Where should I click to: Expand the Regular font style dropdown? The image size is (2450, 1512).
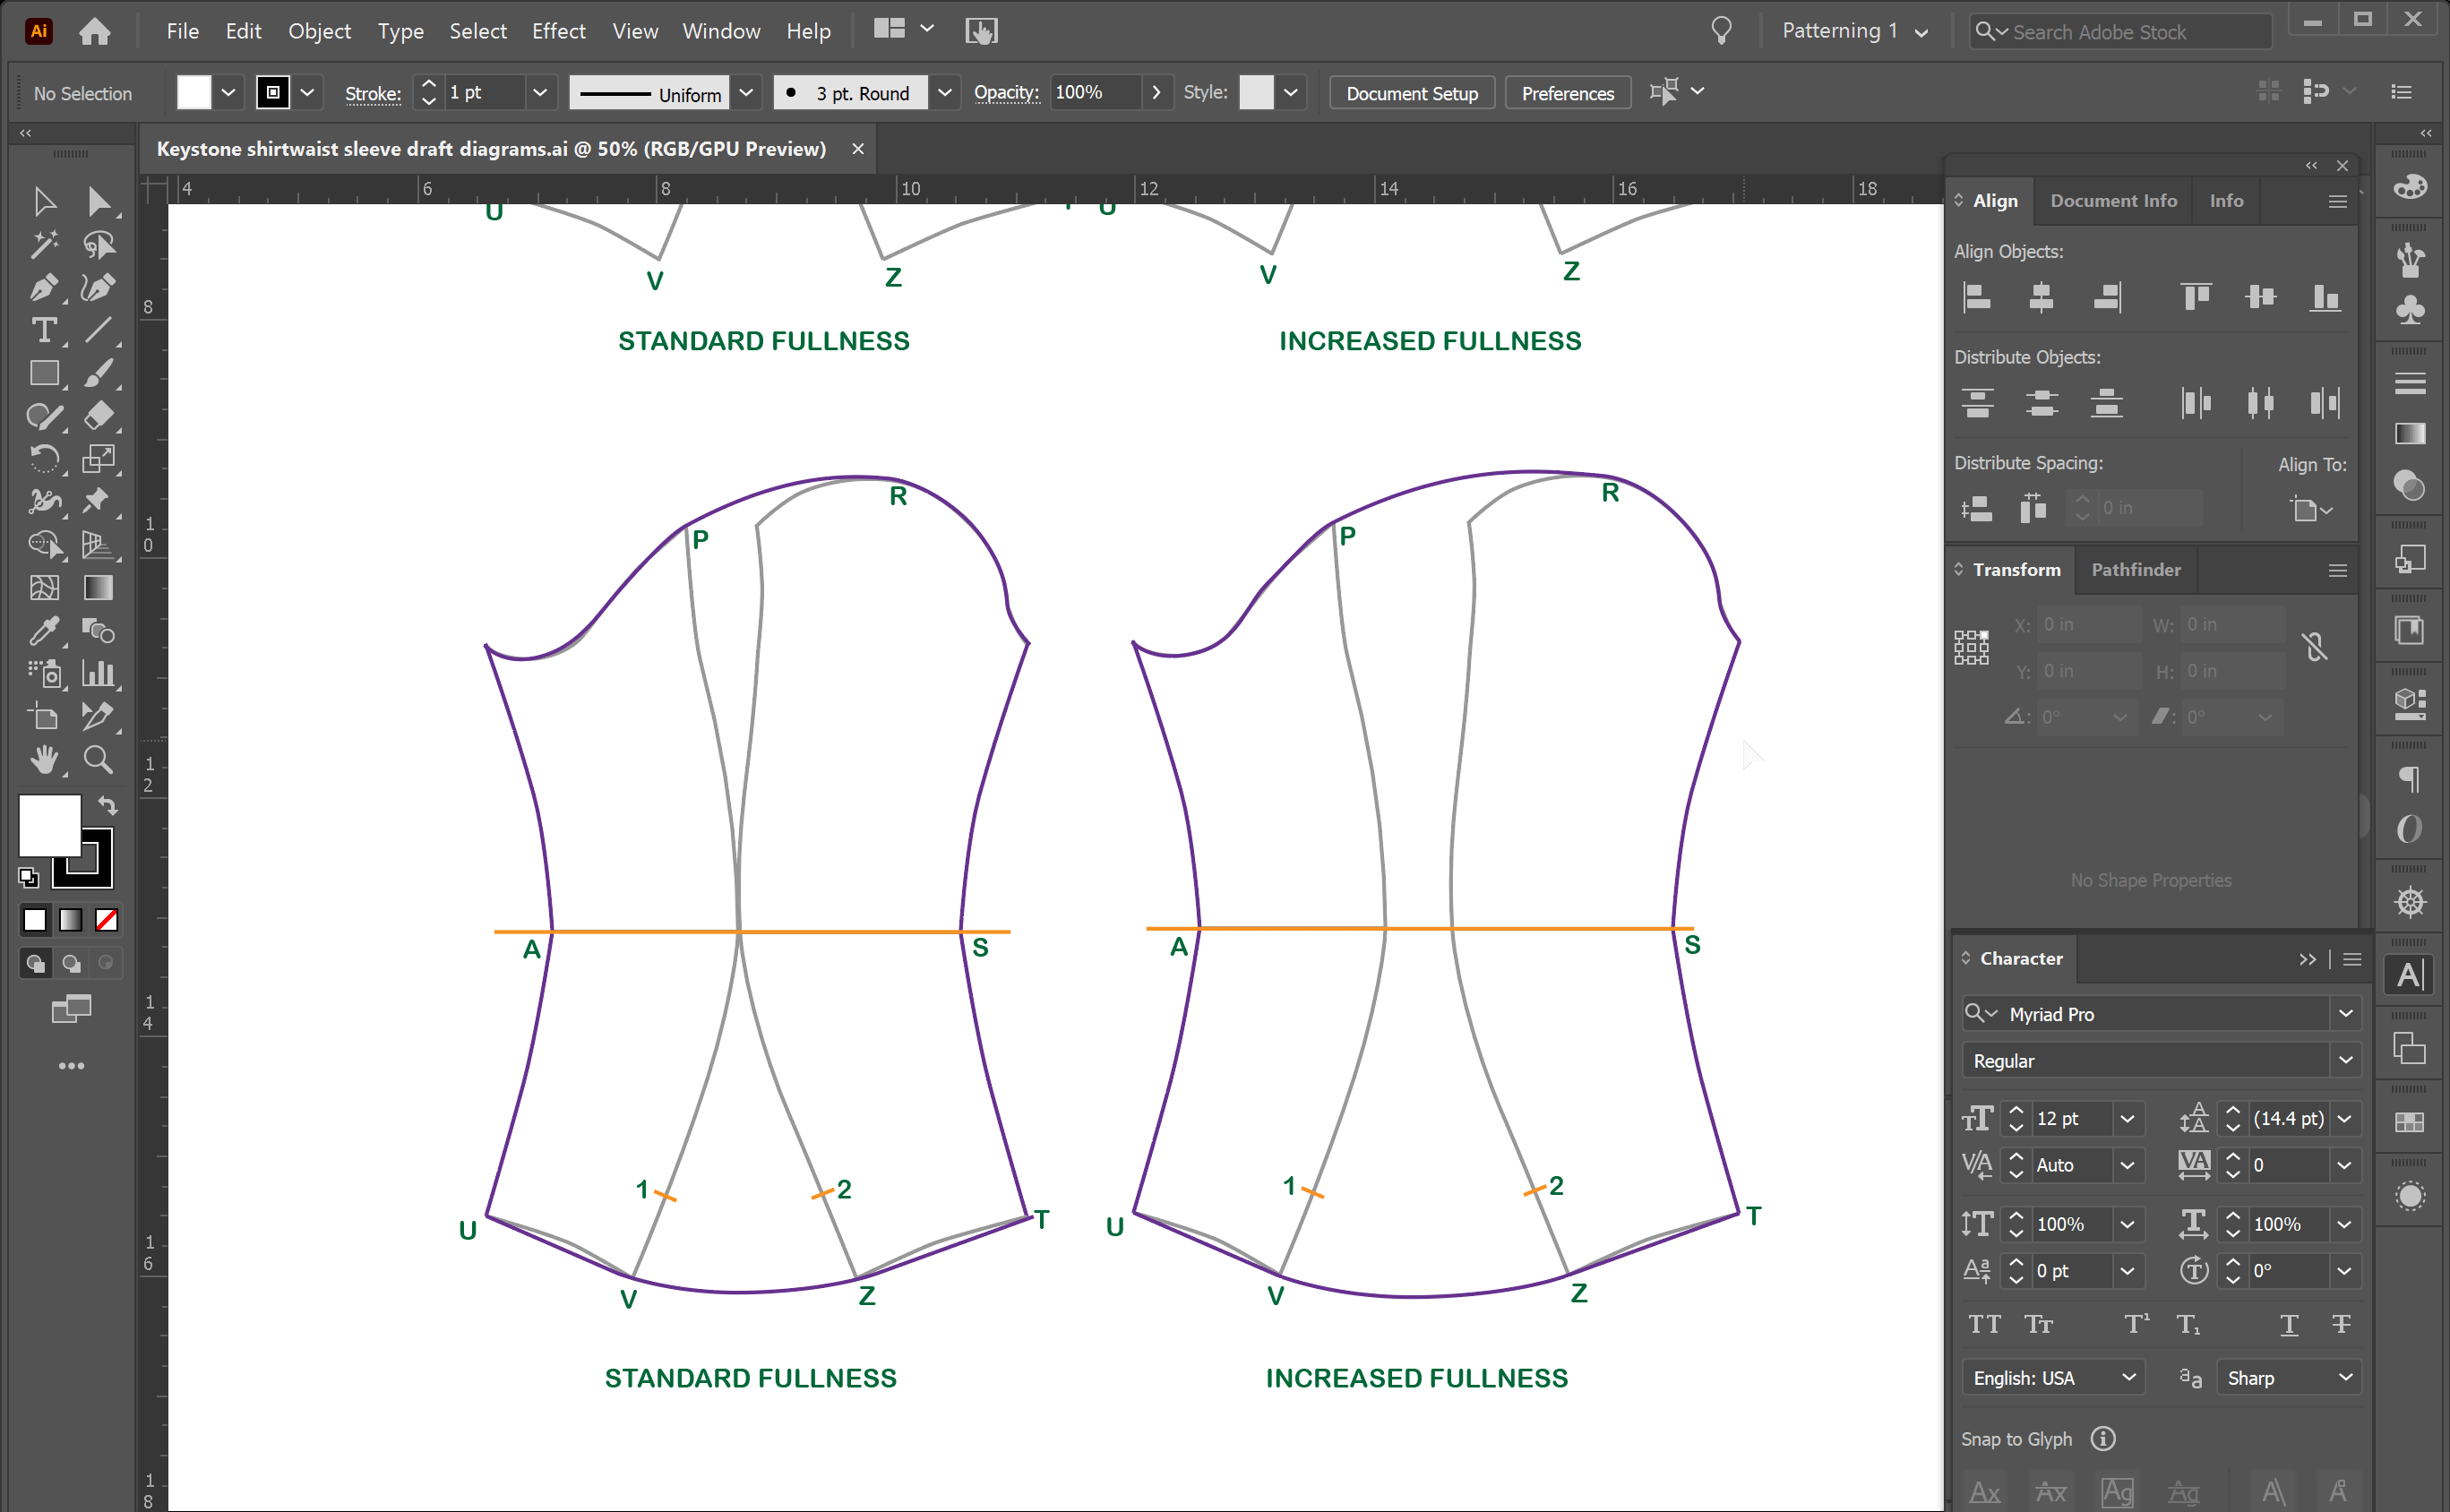tap(2345, 1060)
